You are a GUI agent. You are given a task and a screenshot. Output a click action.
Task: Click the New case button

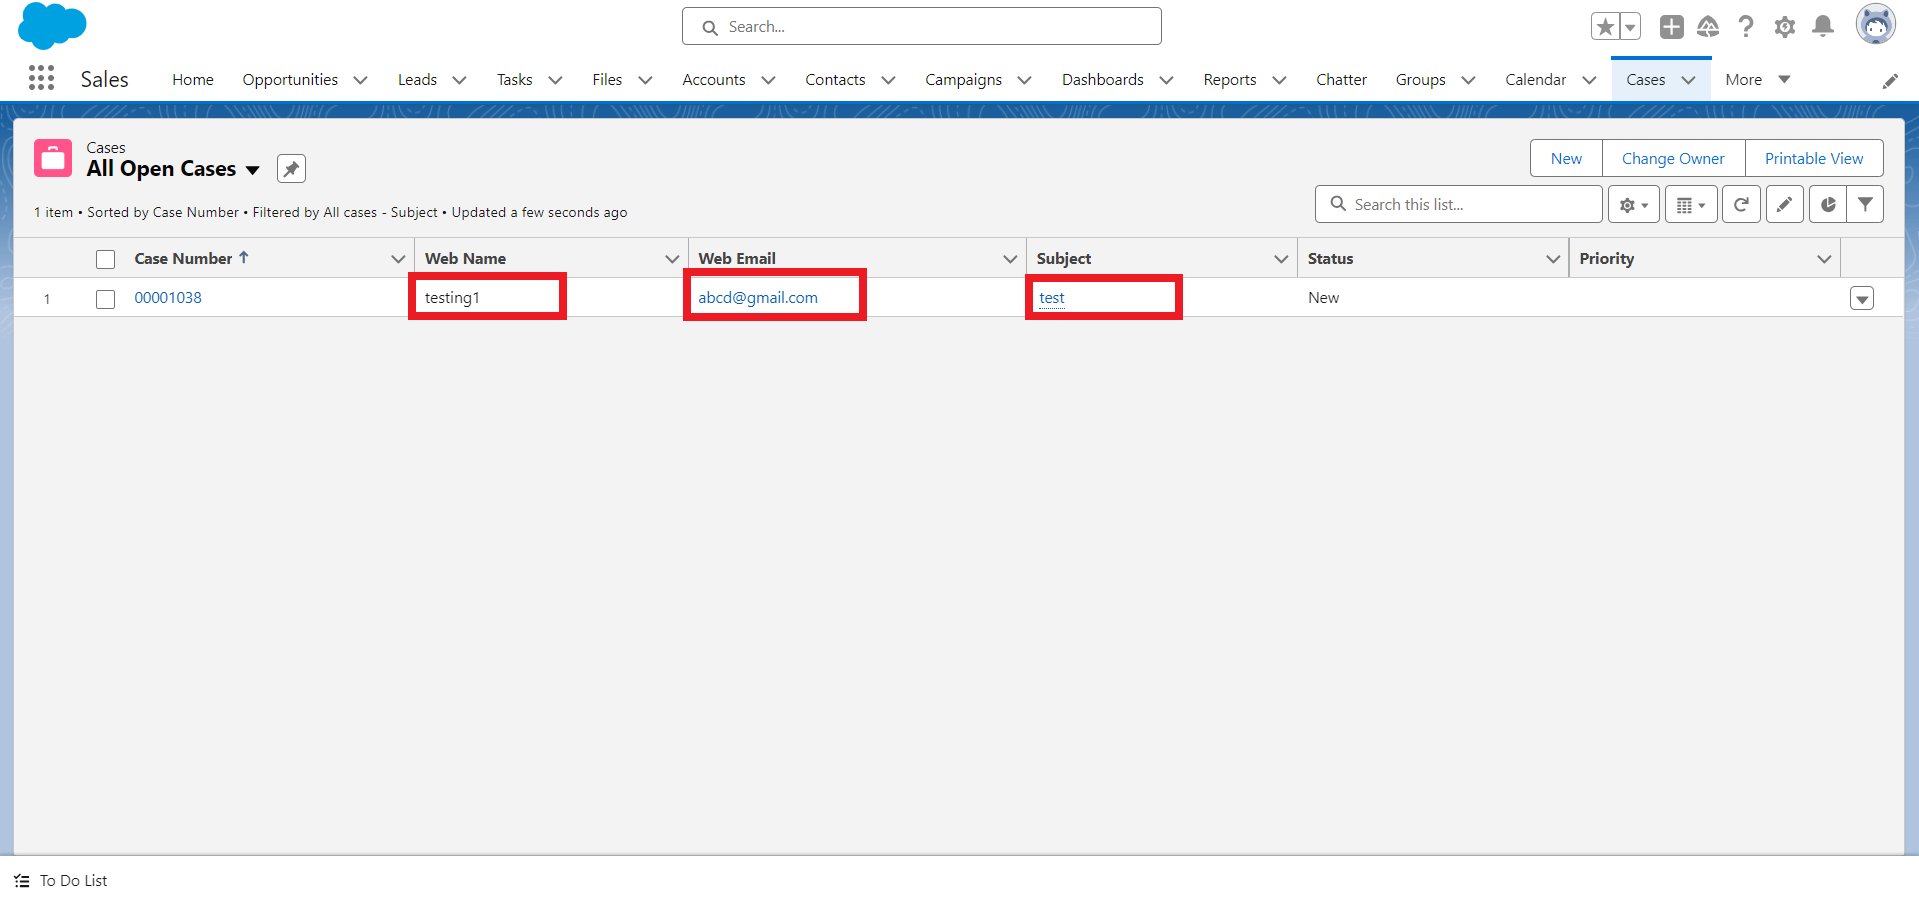1566,159
